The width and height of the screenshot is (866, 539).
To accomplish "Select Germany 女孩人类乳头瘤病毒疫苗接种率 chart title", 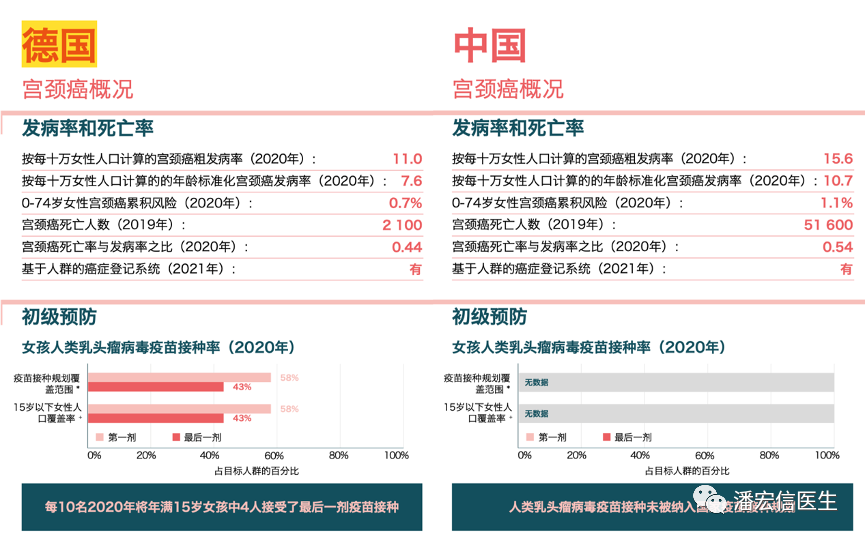I will (x=159, y=347).
